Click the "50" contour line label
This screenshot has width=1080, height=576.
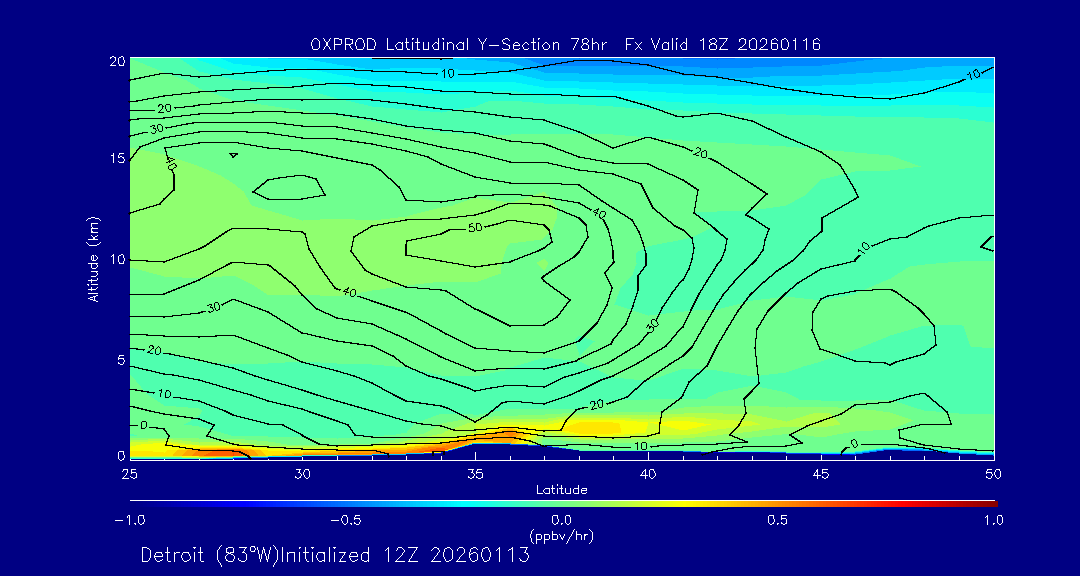point(475,227)
